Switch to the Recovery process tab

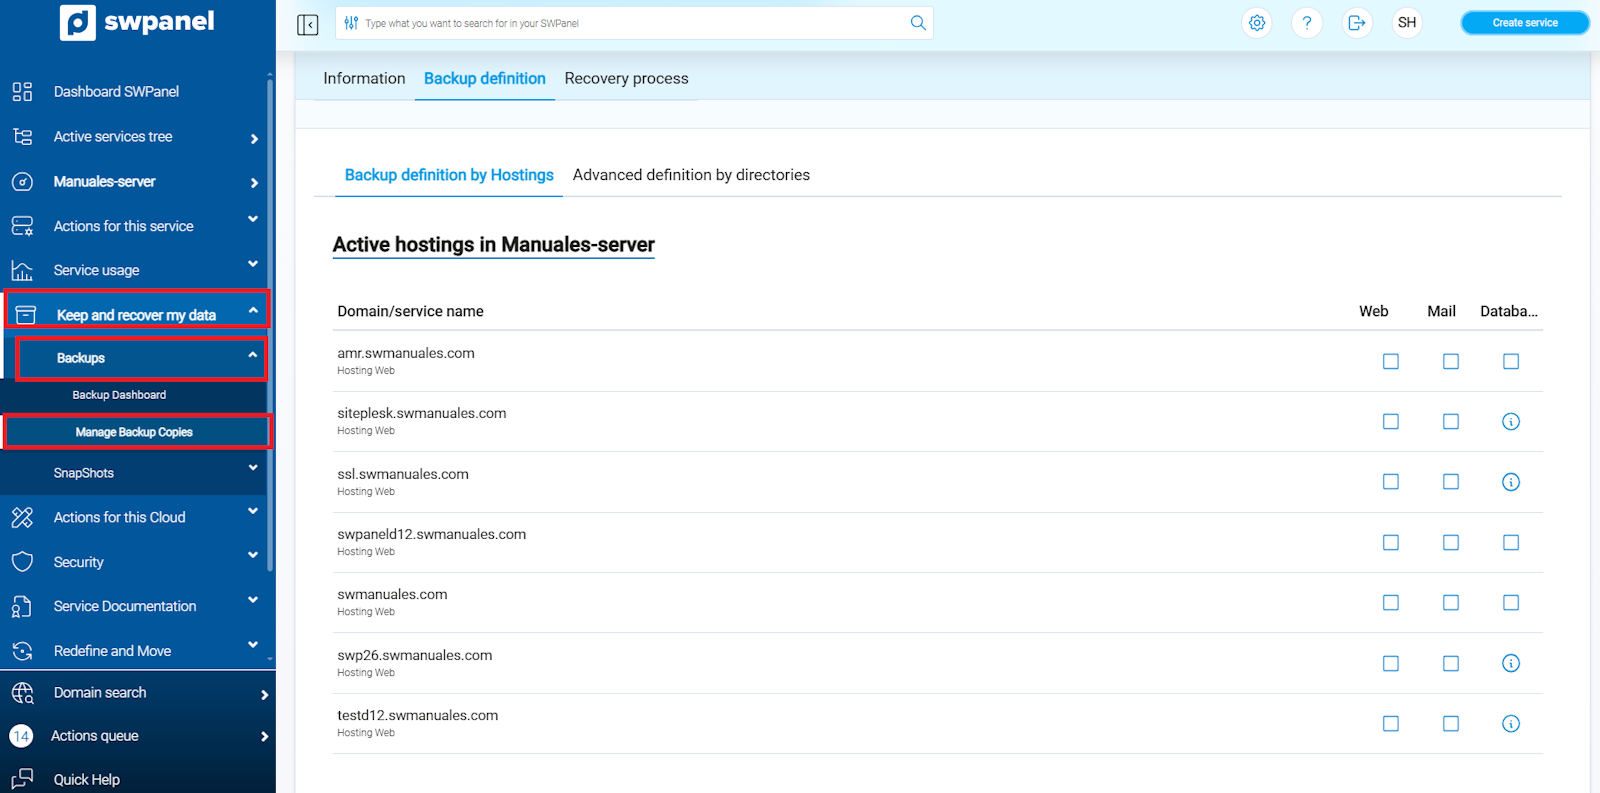tap(626, 78)
